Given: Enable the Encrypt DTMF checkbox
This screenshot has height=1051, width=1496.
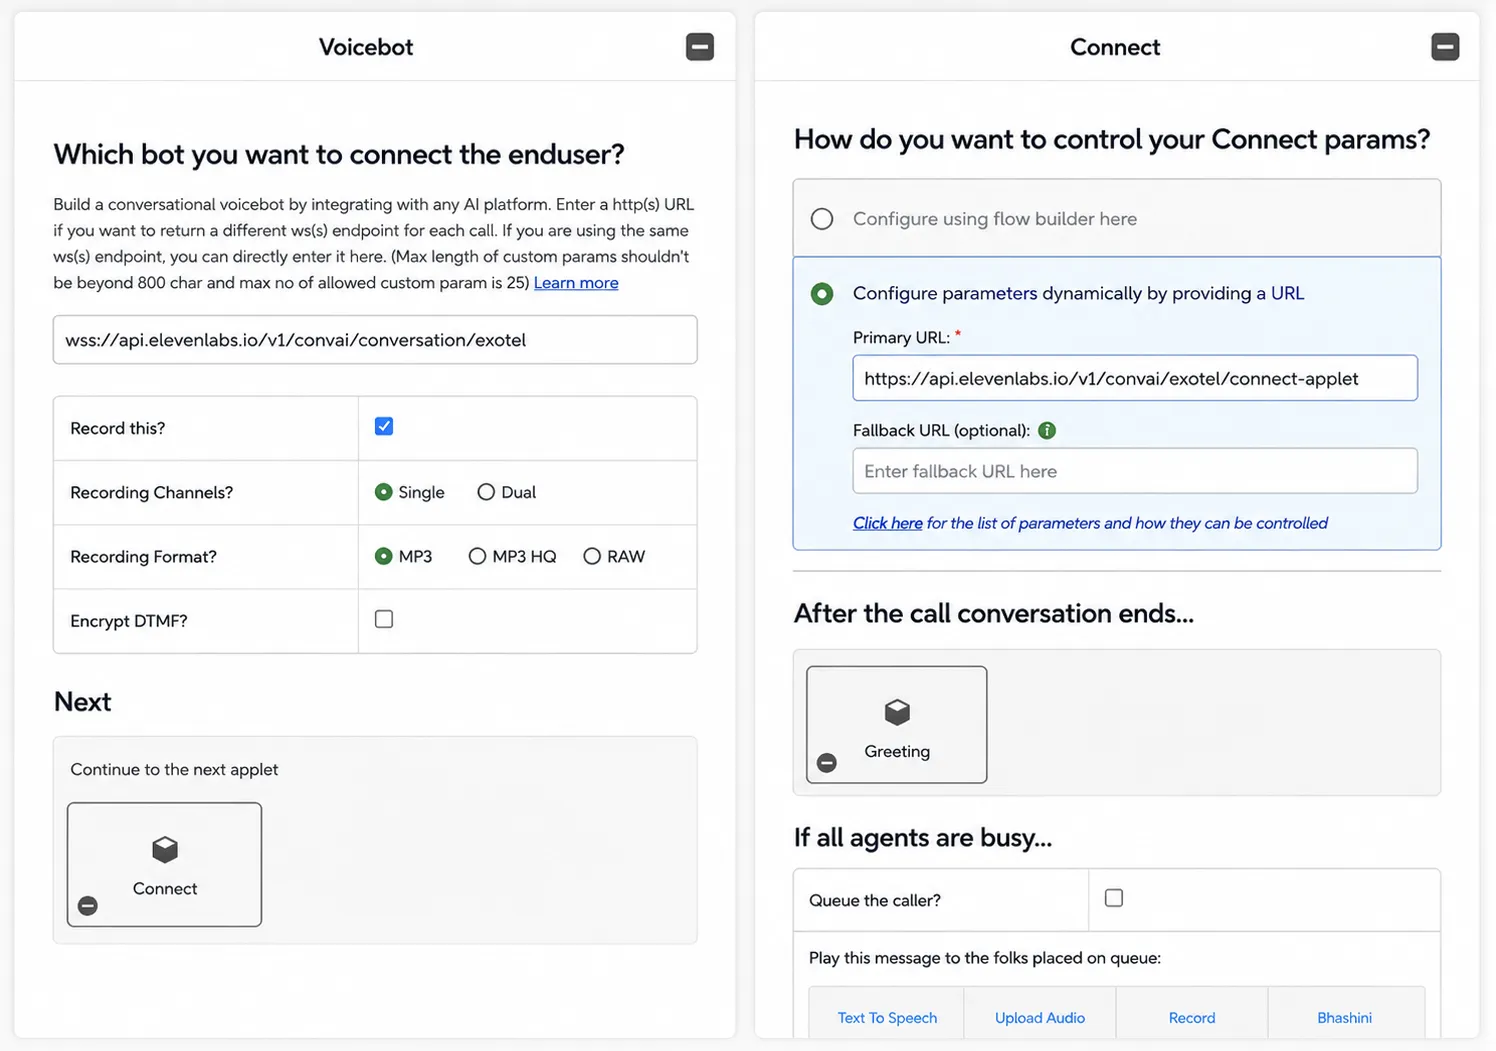Looking at the screenshot, I should click(384, 620).
